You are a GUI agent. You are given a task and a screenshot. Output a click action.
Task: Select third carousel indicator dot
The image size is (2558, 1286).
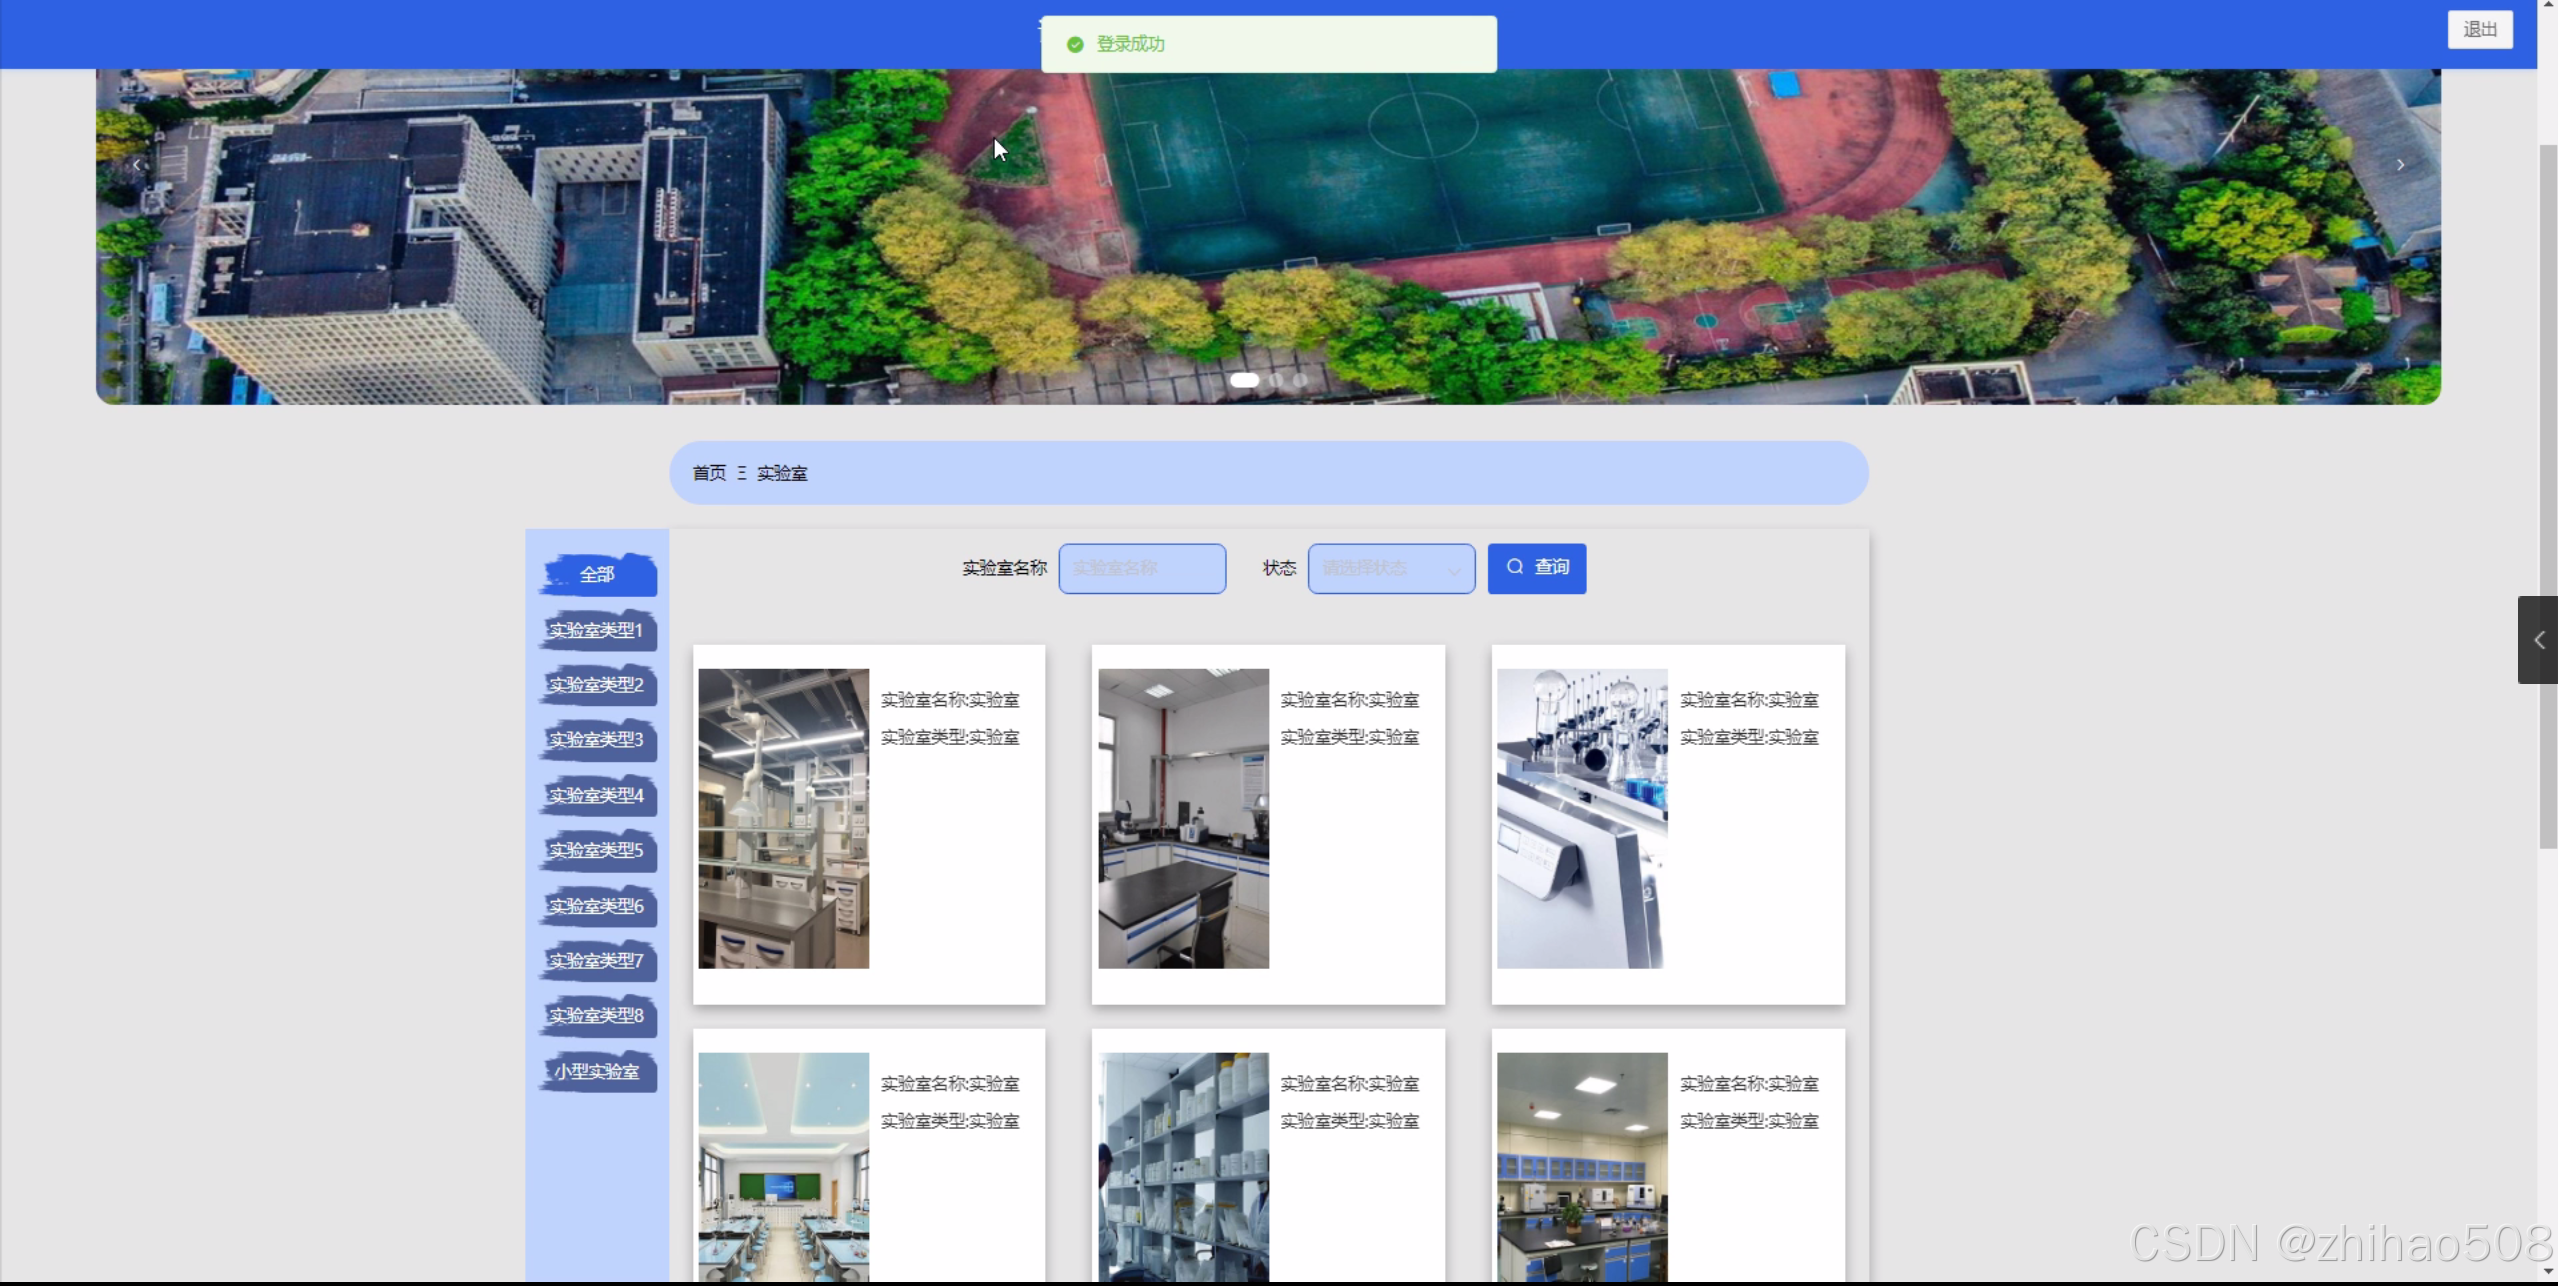pyautogui.click(x=1300, y=380)
